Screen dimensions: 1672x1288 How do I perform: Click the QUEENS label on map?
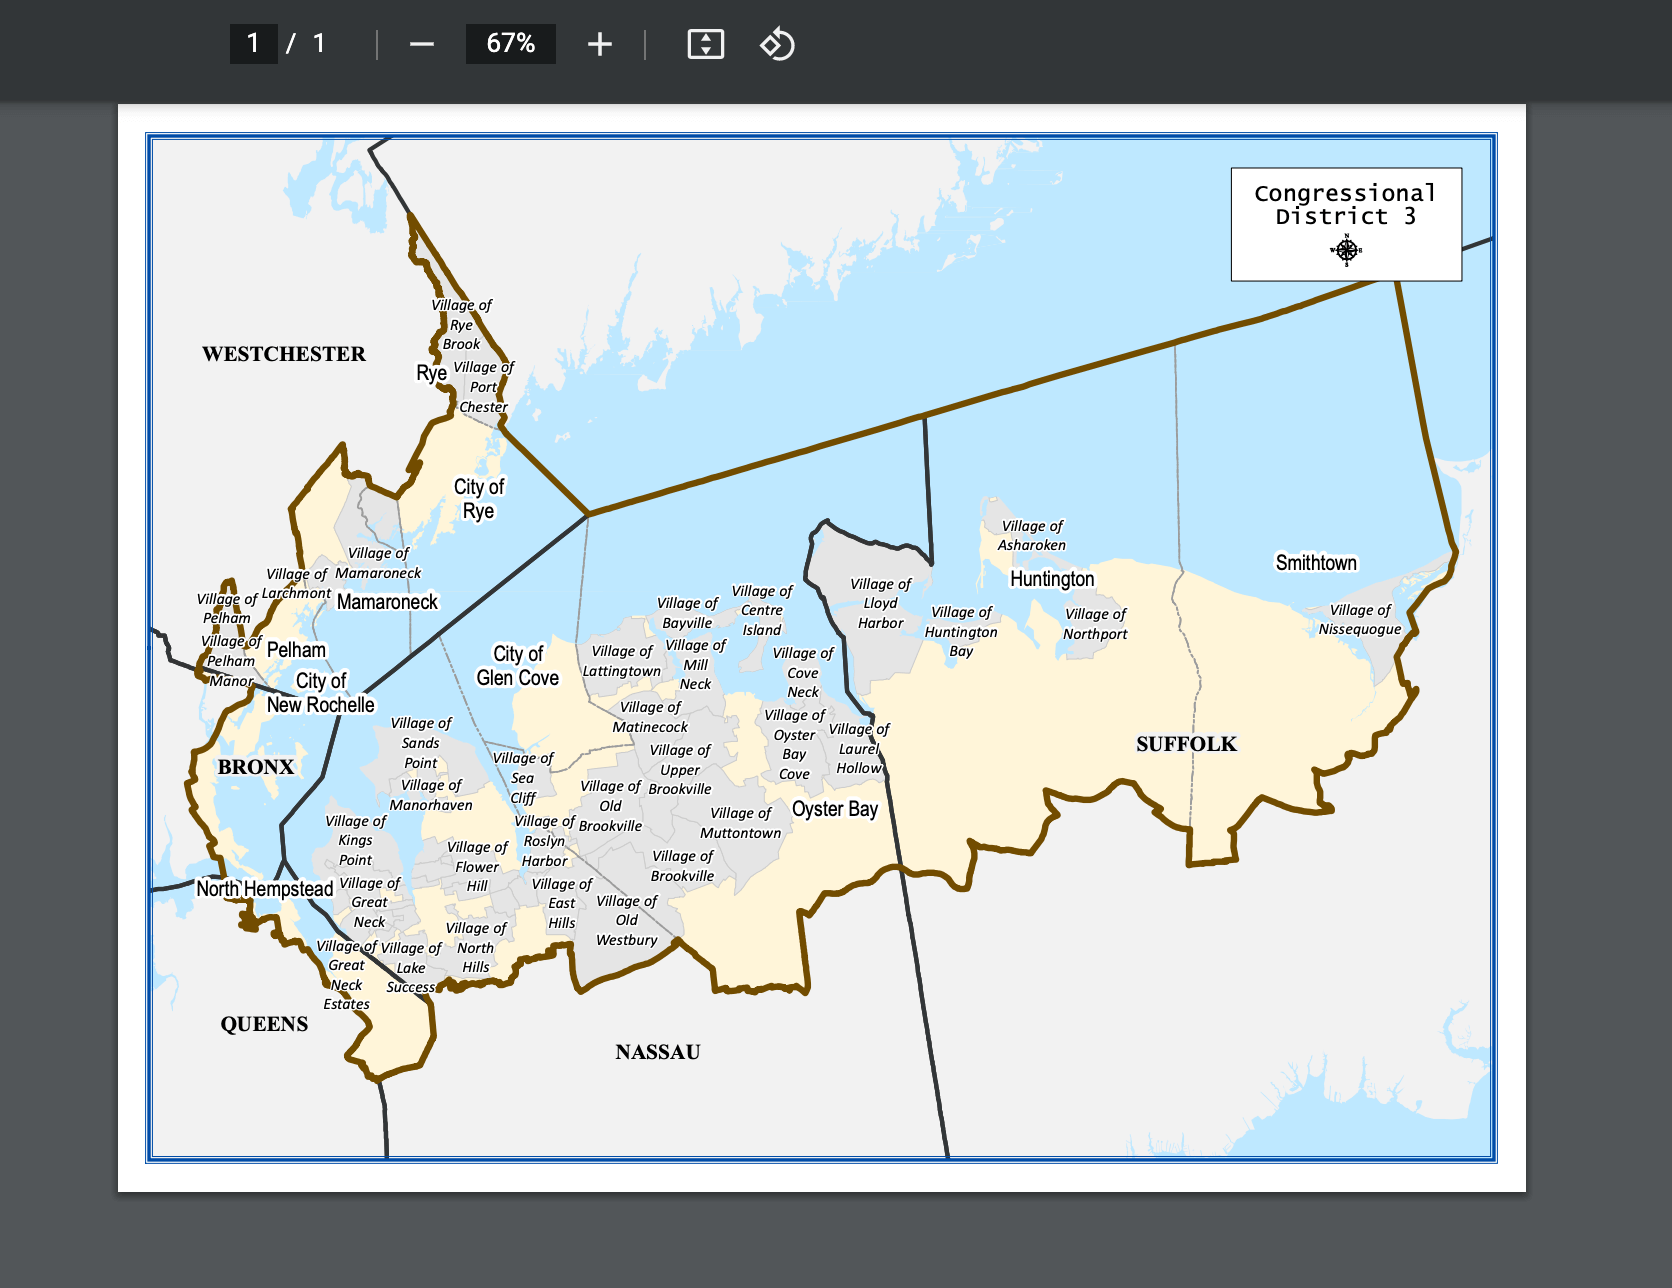[x=264, y=1024]
